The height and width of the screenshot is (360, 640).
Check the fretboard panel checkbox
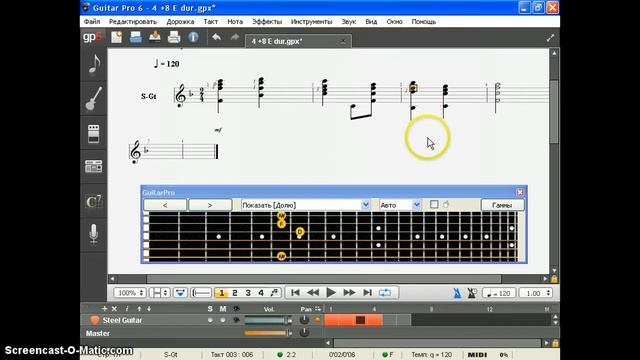point(434,204)
